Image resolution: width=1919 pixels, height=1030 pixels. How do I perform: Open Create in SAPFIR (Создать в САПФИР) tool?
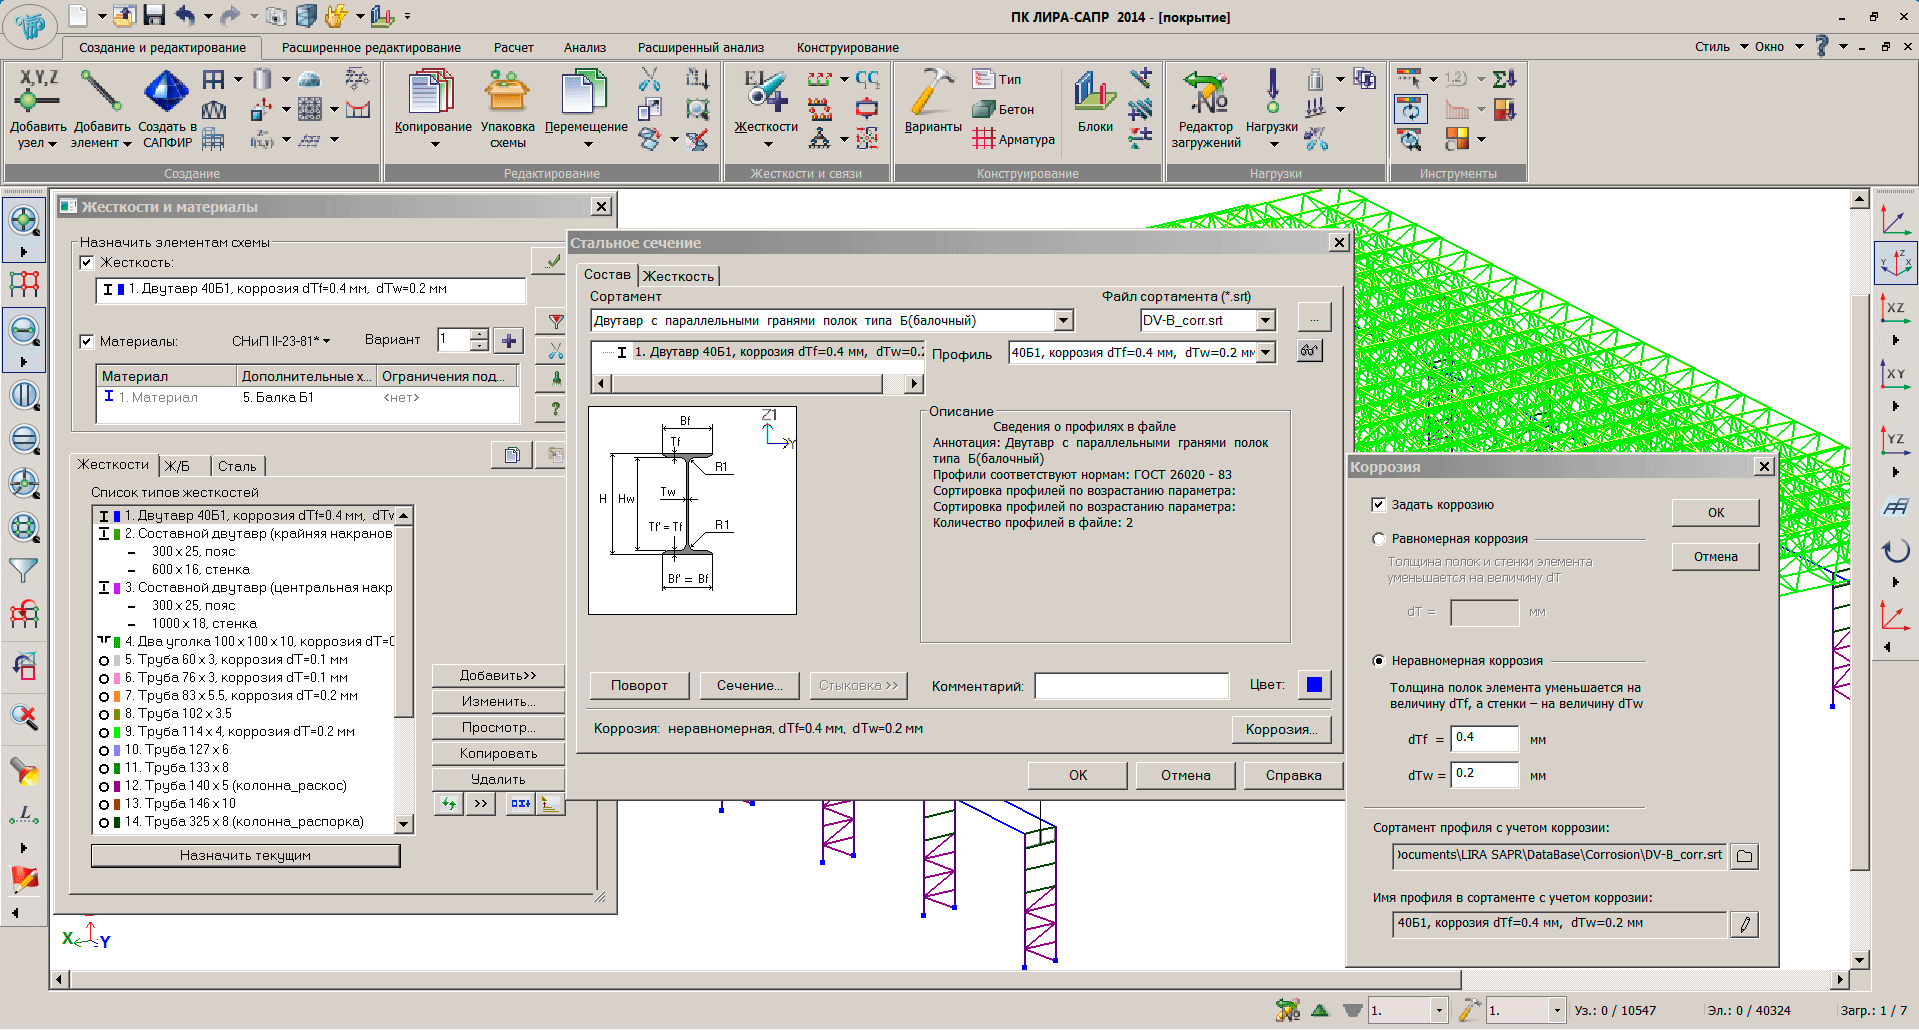(x=166, y=93)
